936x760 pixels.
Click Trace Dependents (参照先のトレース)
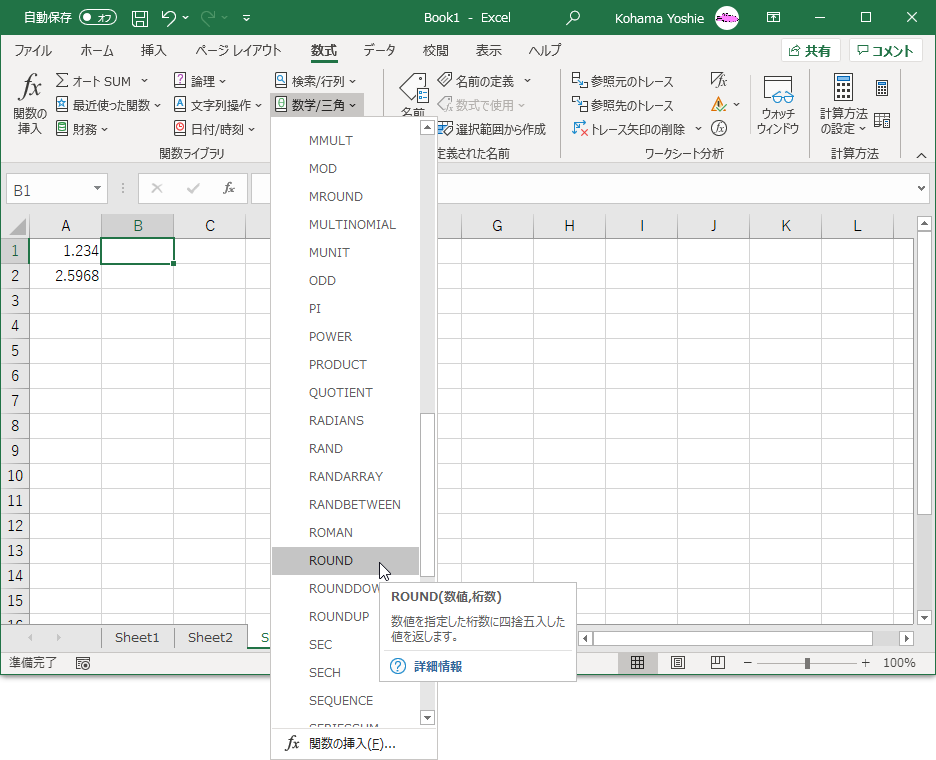(623, 105)
